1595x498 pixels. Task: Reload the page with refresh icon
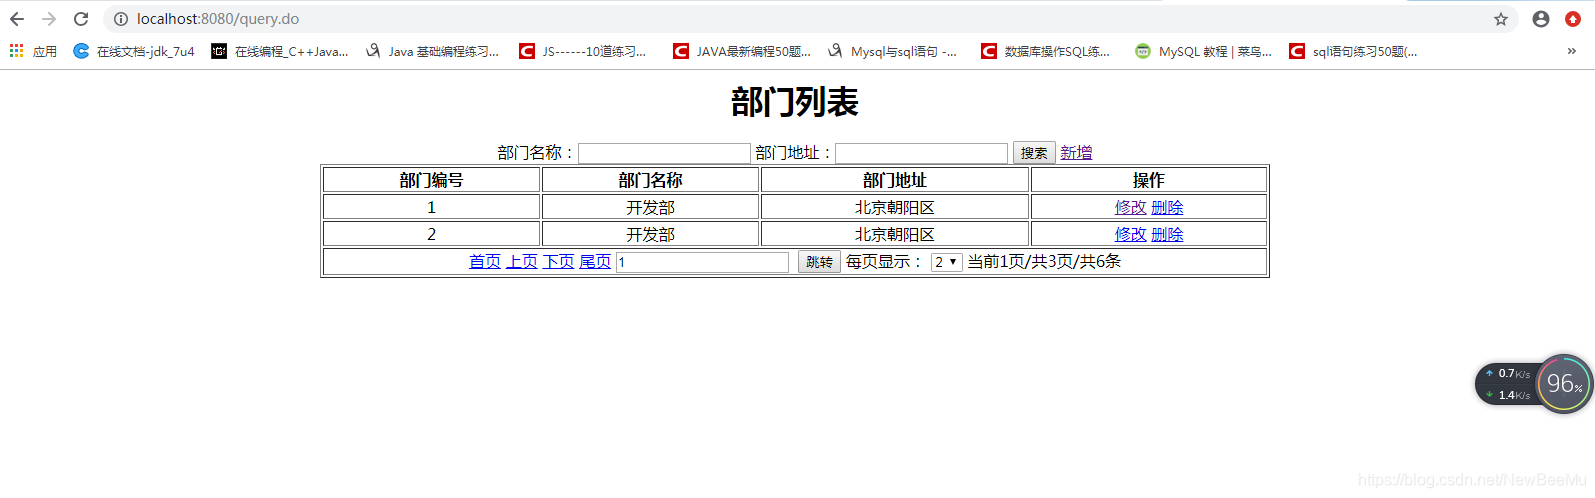pyautogui.click(x=81, y=19)
